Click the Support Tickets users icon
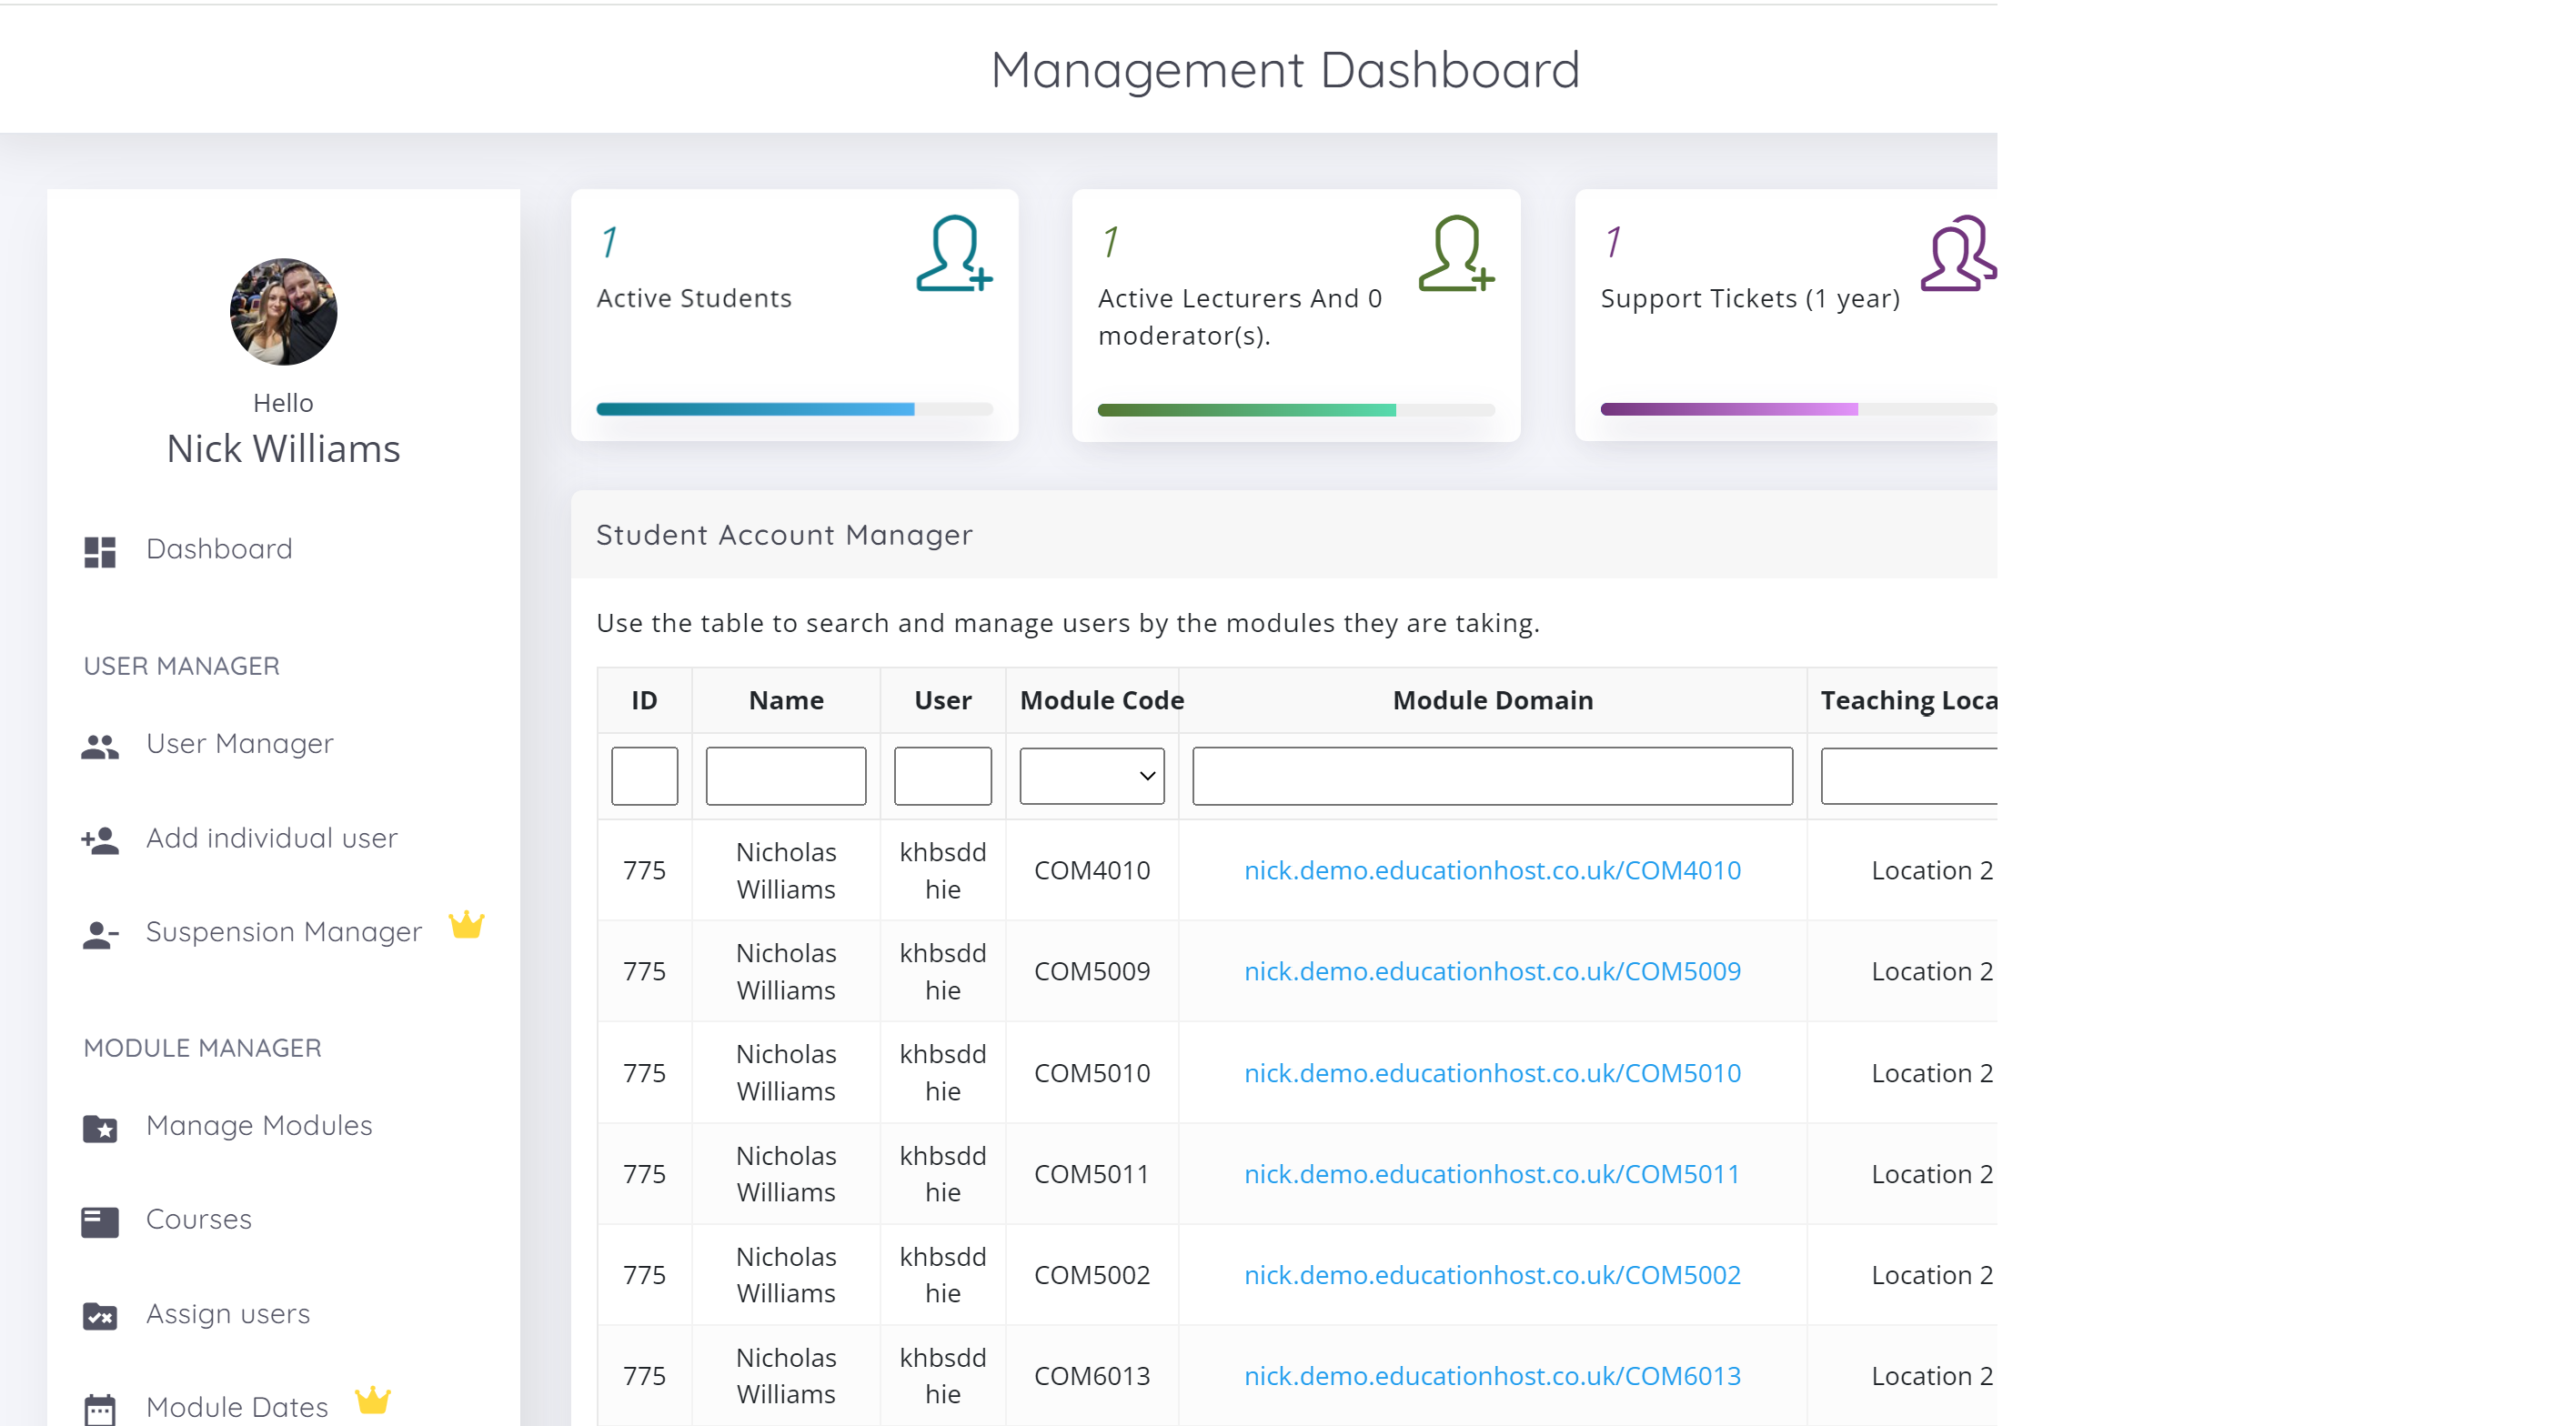Screen dimensions: 2576x1426 1958,254
